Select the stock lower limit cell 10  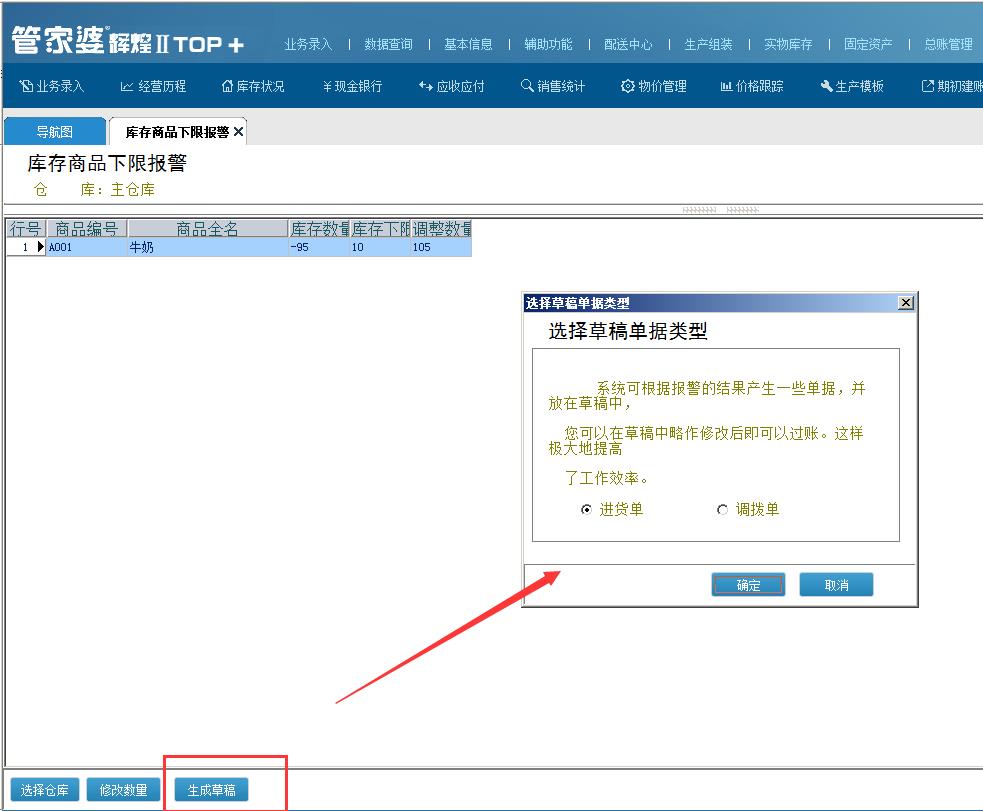click(380, 247)
